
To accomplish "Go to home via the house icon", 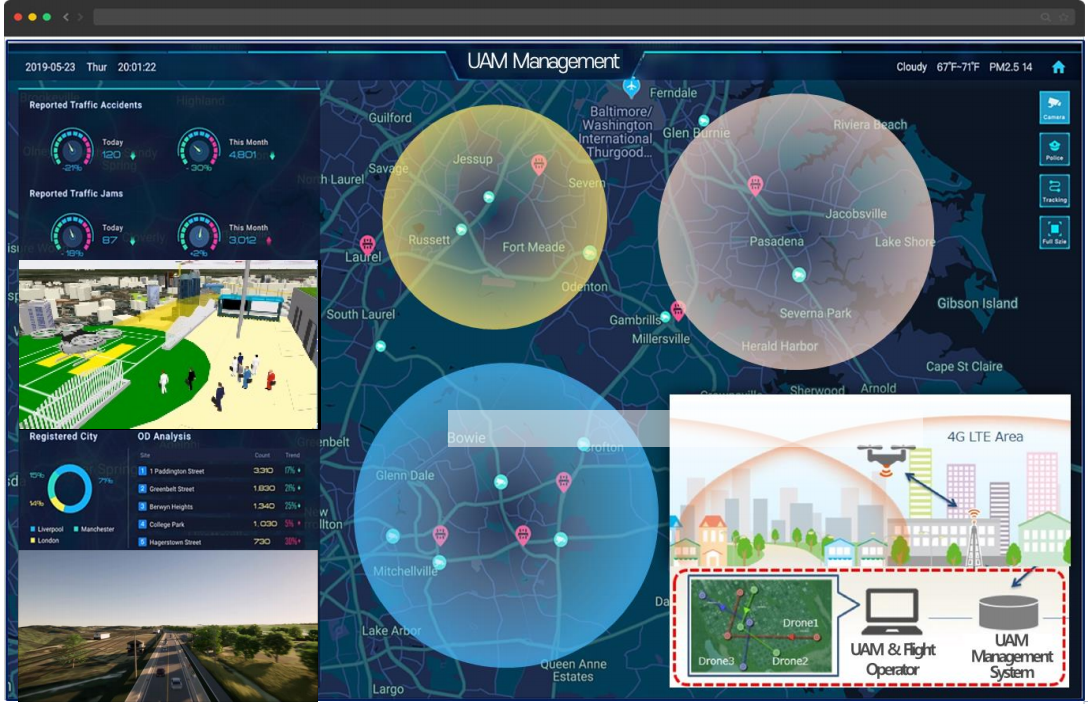I will click(x=1058, y=67).
